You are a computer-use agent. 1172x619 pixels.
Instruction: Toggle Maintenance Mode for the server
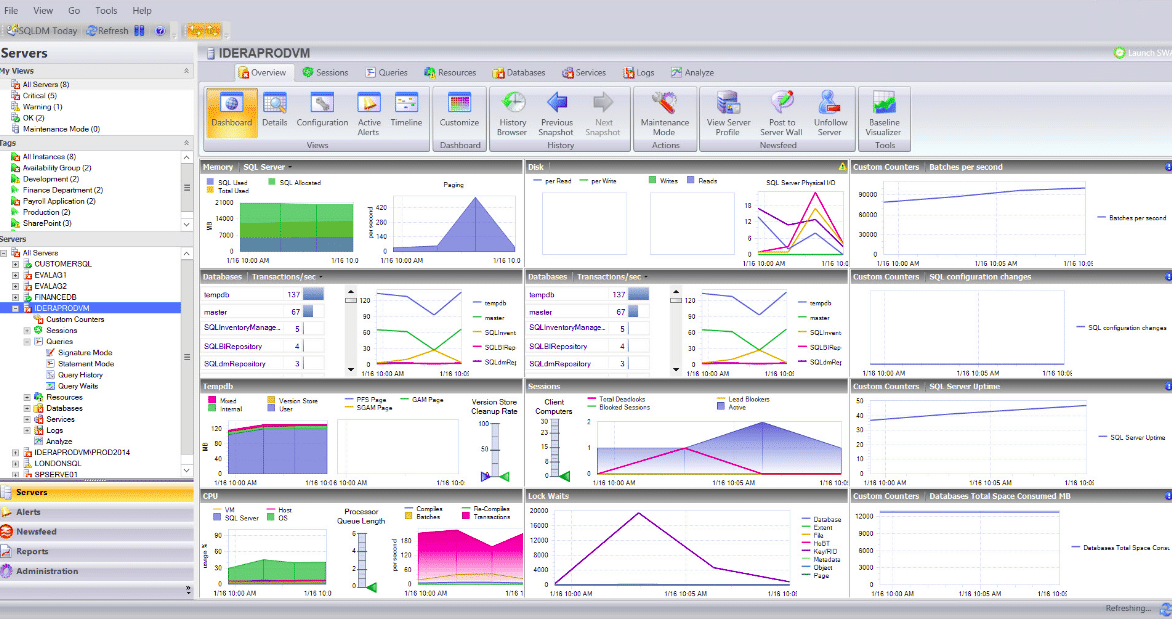tap(664, 113)
